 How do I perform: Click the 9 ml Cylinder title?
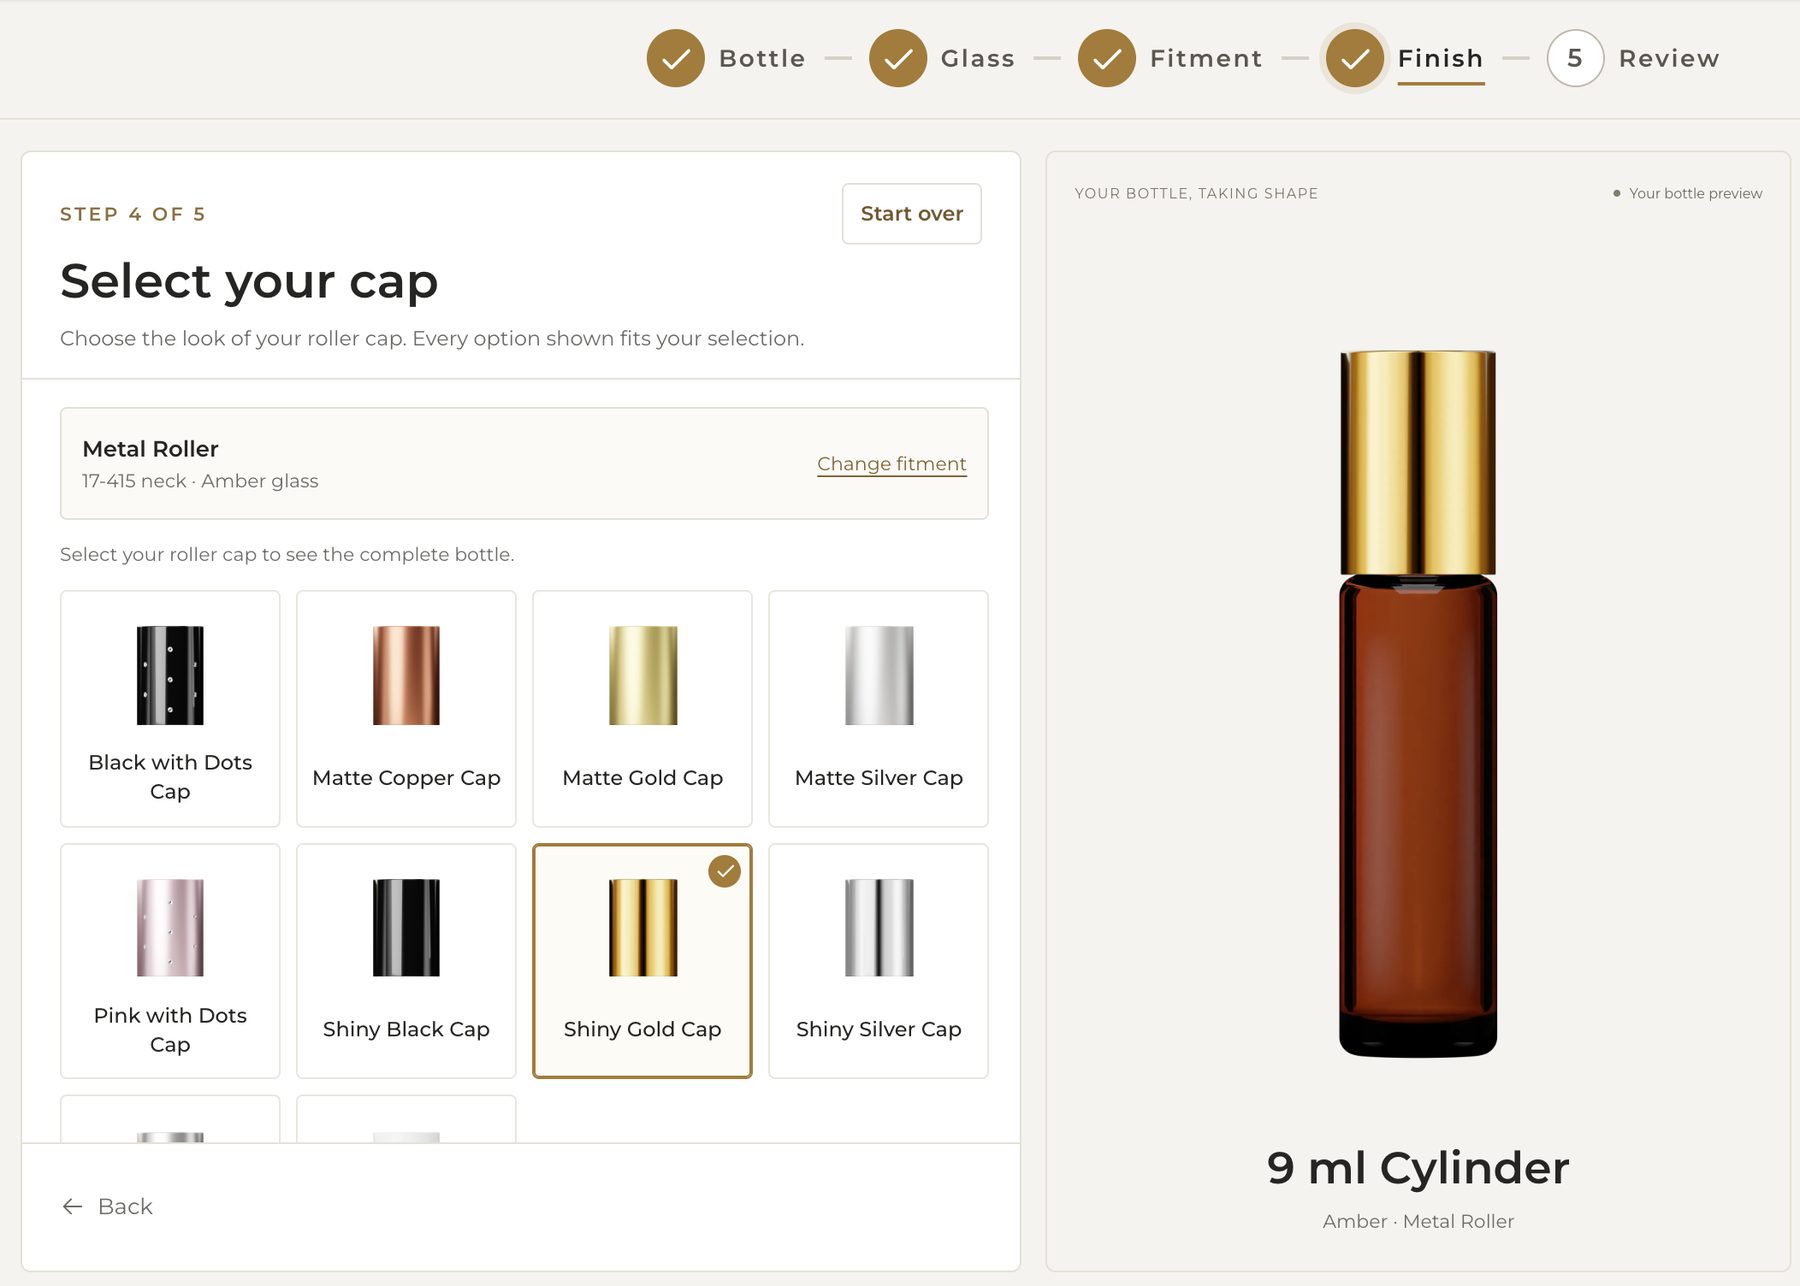[1418, 1167]
